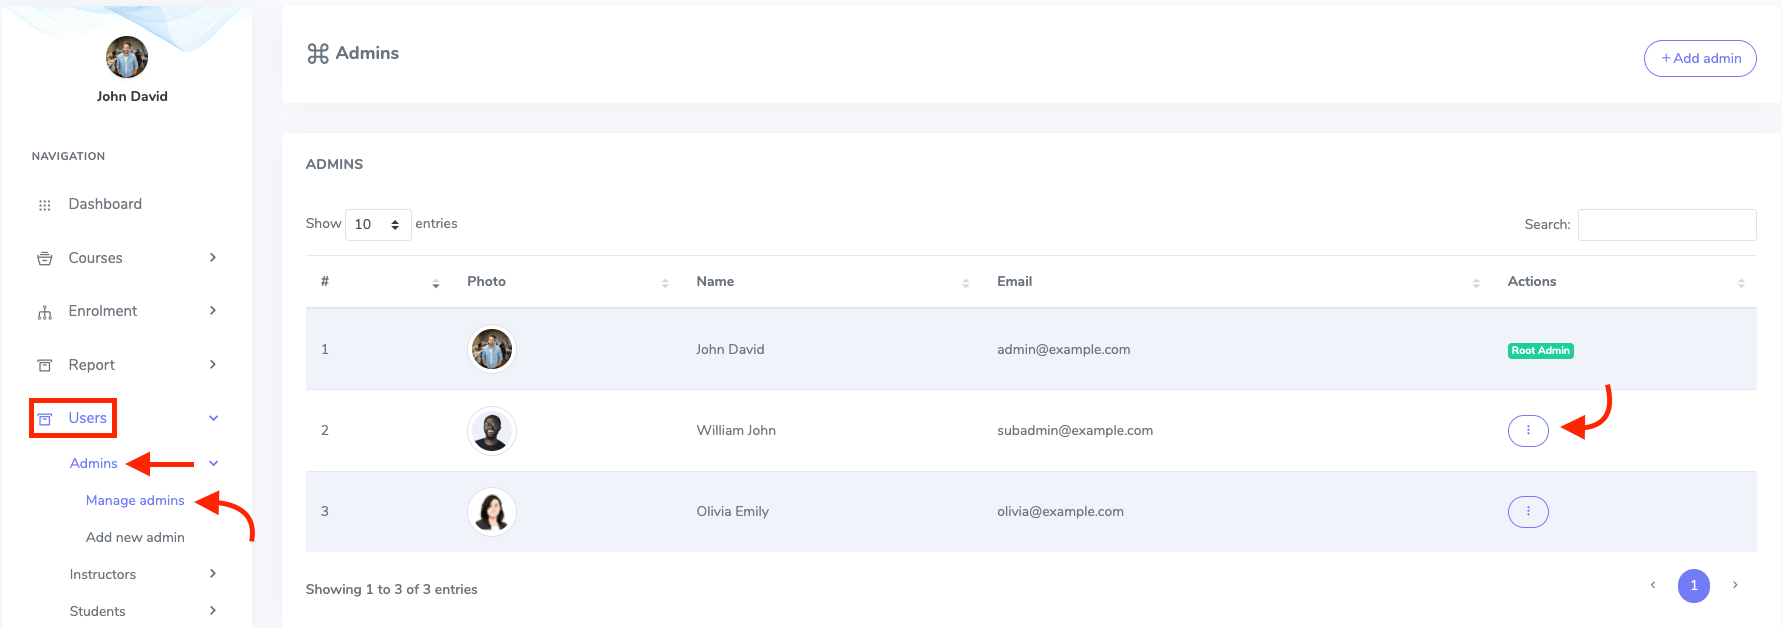The width and height of the screenshot is (1782, 628).
Task: Open the Show entries count dropdown
Action: click(x=377, y=224)
